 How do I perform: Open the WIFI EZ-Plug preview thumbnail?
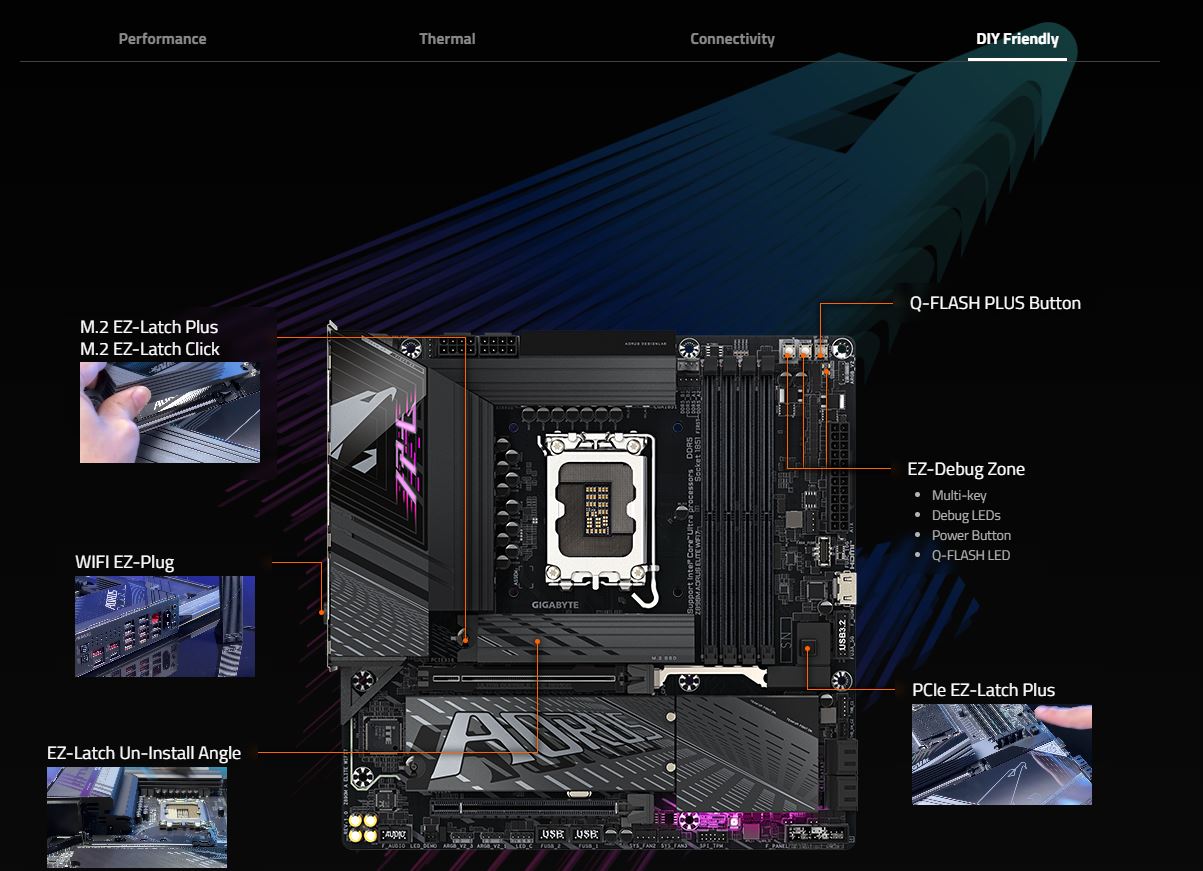click(x=165, y=626)
